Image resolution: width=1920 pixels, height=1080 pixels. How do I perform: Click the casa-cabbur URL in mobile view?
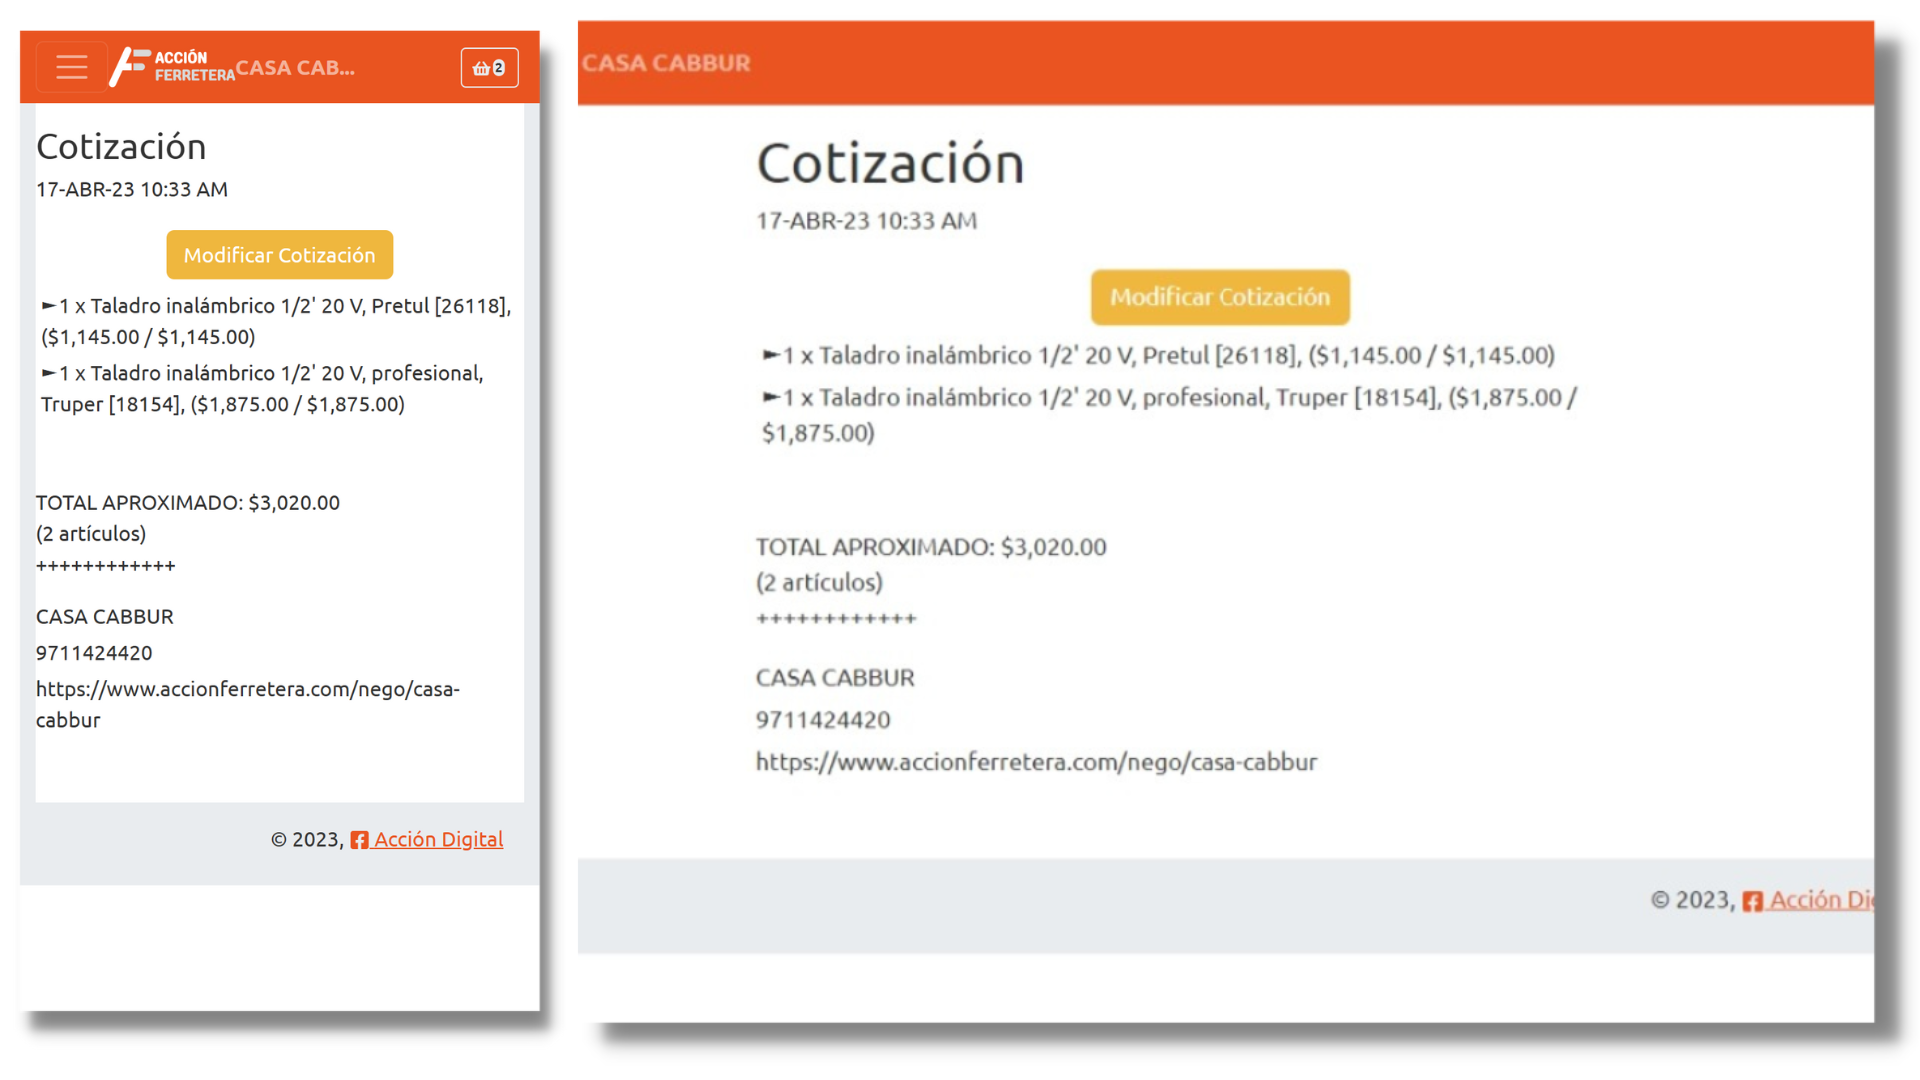(247, 689)
